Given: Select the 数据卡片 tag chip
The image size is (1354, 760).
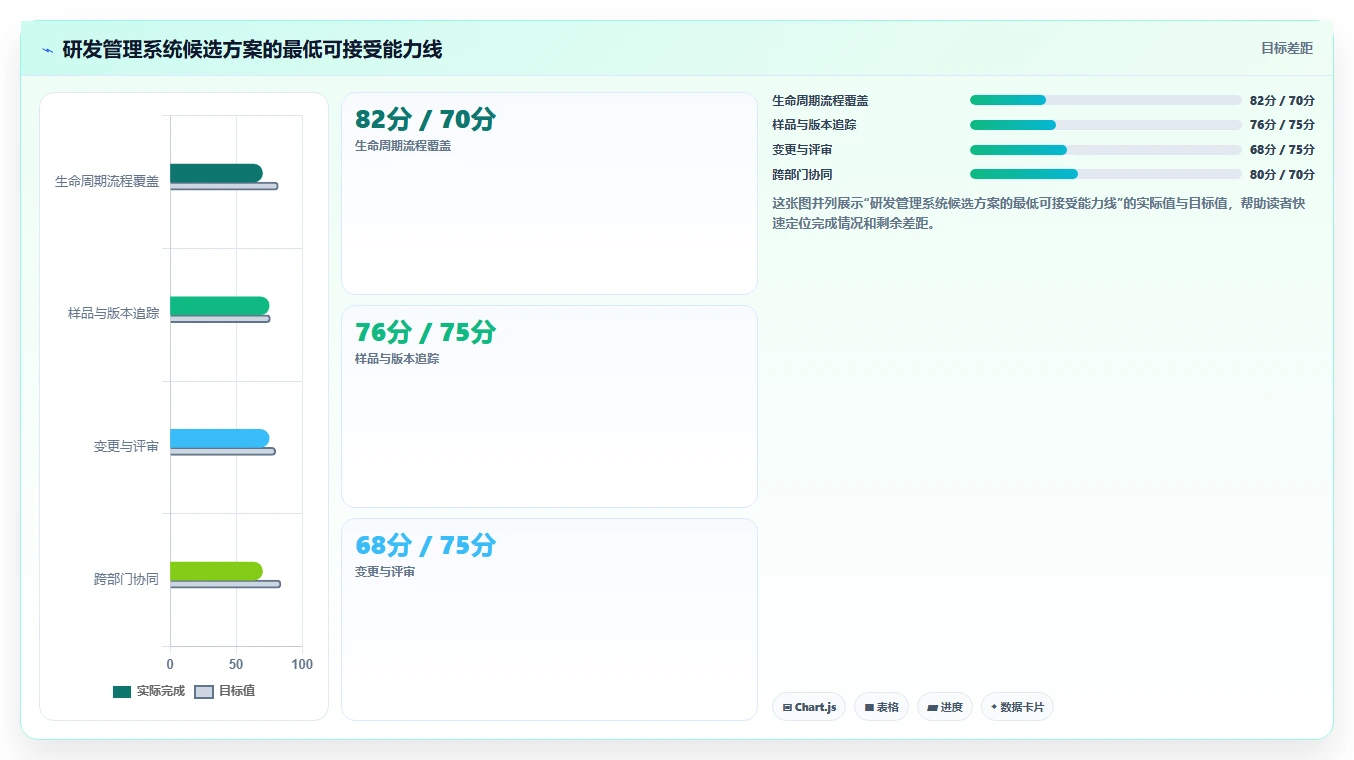Looking at the screenshot, I should (1017, 707).
